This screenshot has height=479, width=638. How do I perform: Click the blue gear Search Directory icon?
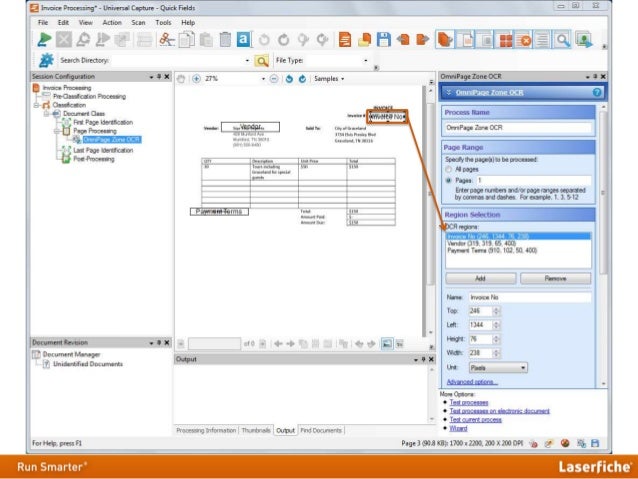[46, 60]
